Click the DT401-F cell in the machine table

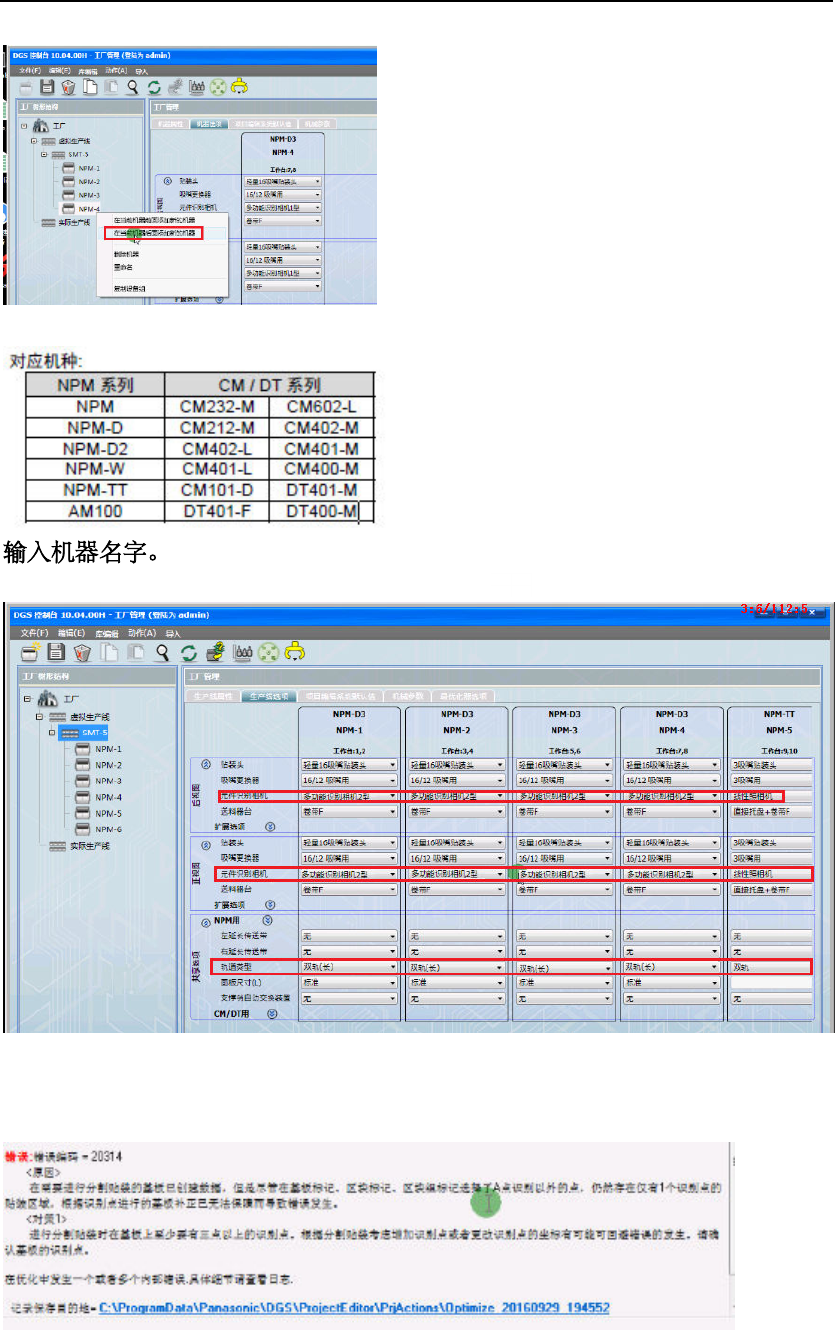[x=217, y=513]
